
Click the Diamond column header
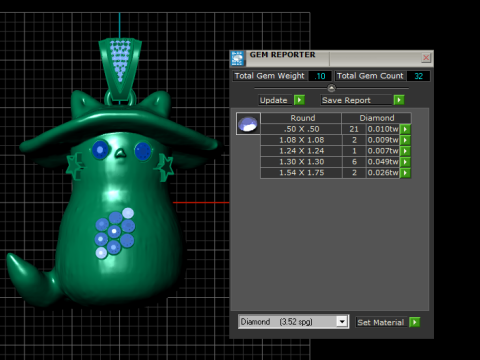[377, 118]
